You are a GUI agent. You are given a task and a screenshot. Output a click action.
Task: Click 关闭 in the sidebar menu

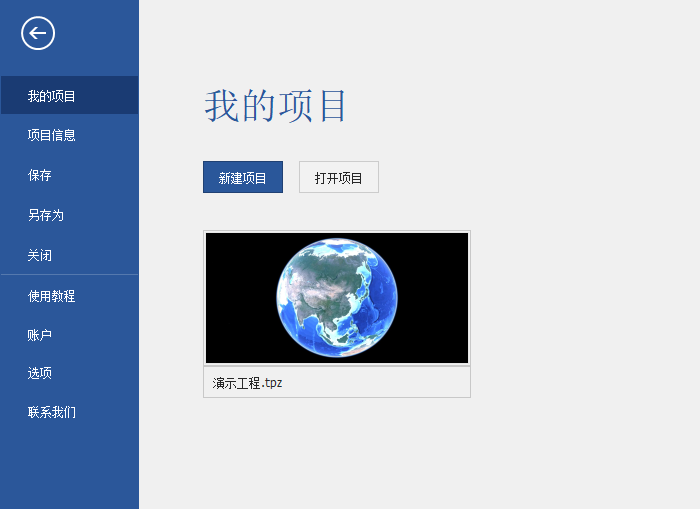point(40,255)
